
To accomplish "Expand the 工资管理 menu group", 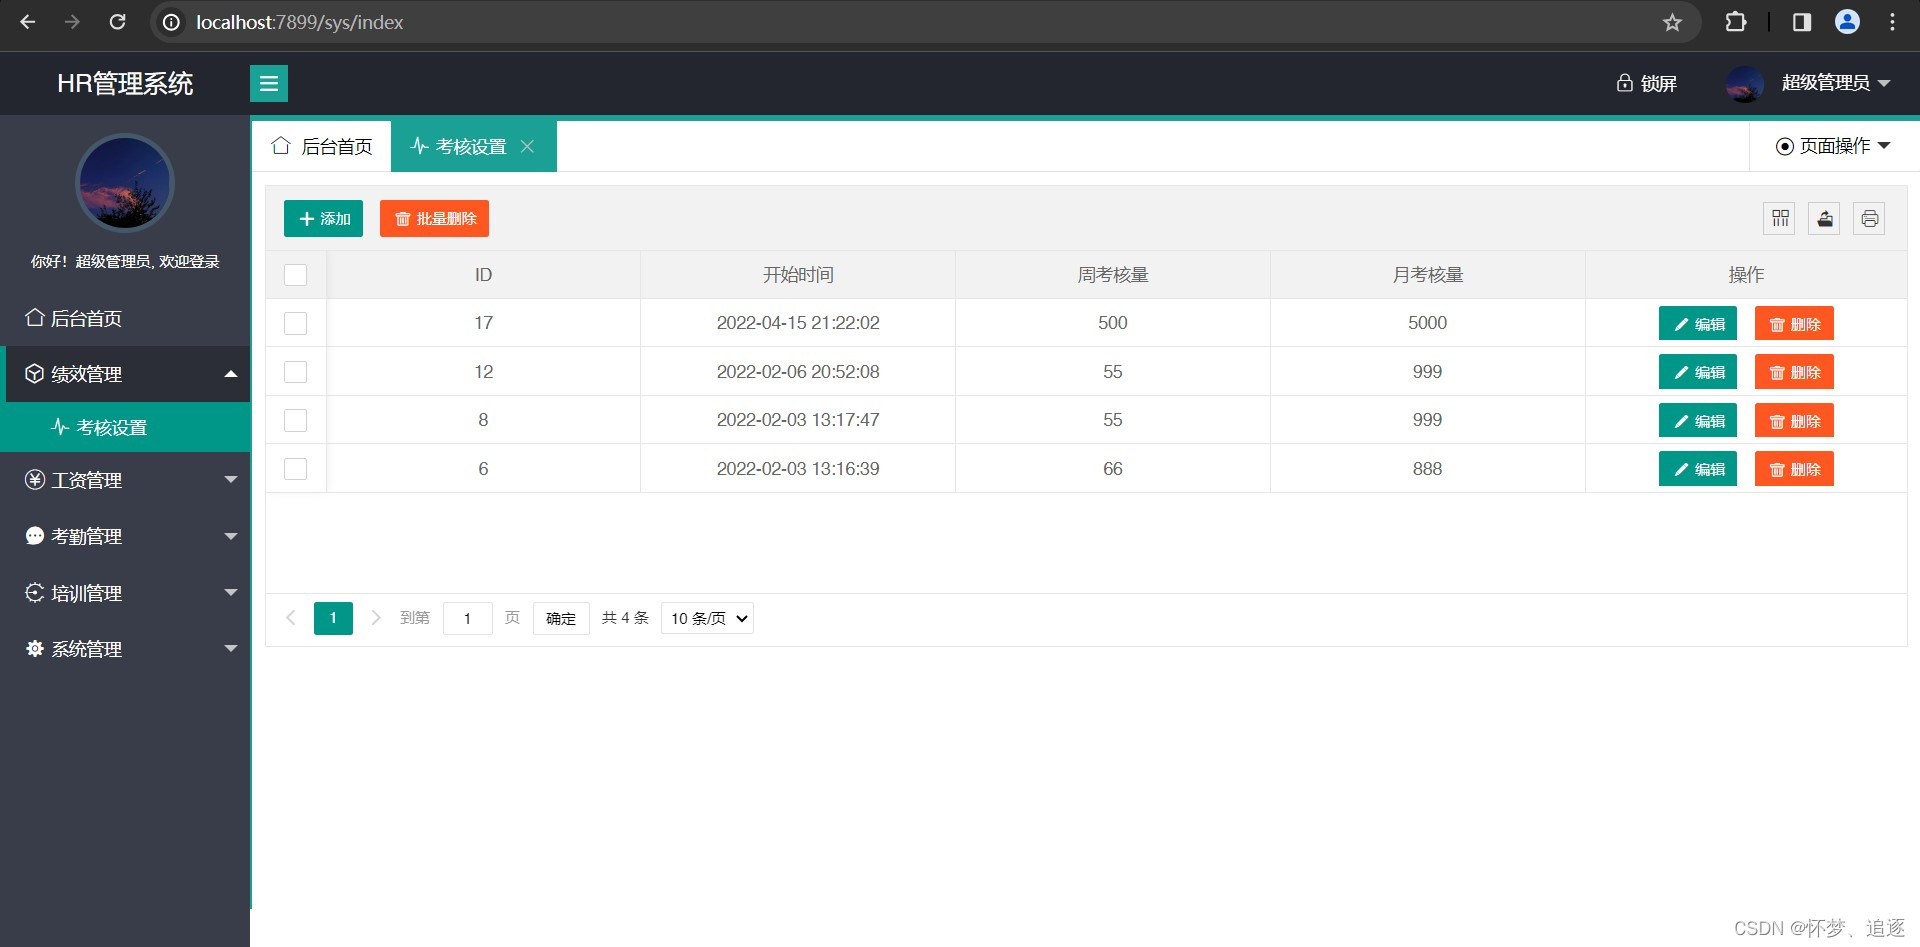I will tap(125, 480).
